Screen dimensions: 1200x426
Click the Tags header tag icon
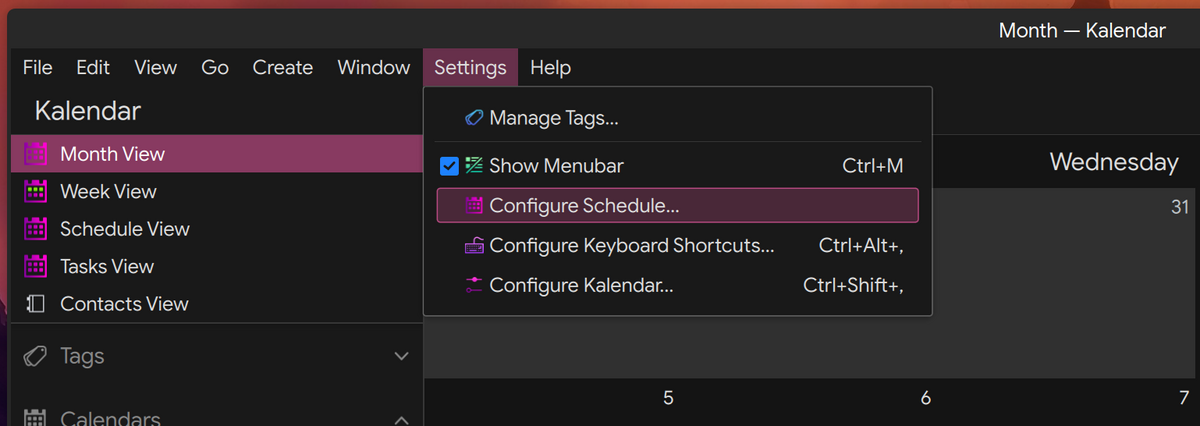(36, 356)
